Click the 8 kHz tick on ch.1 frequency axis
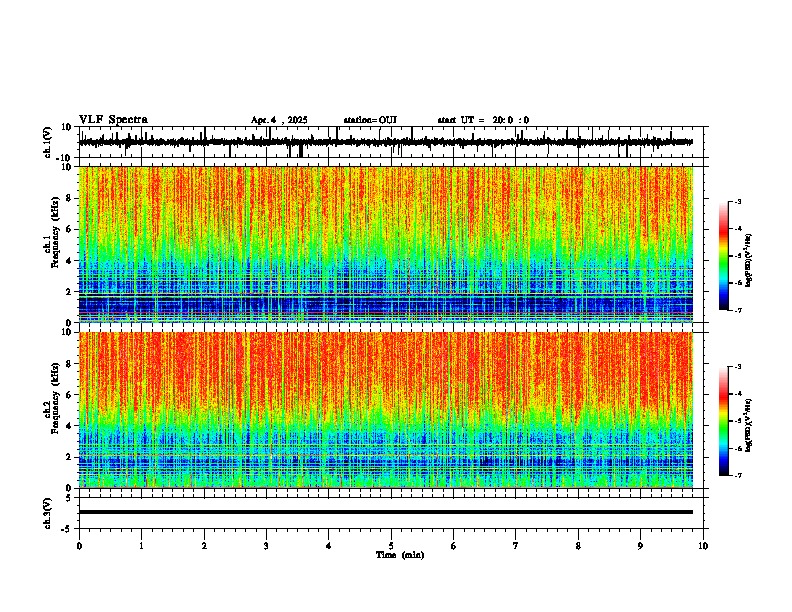This screenshot has width=792, height=612. pos(69,198)
